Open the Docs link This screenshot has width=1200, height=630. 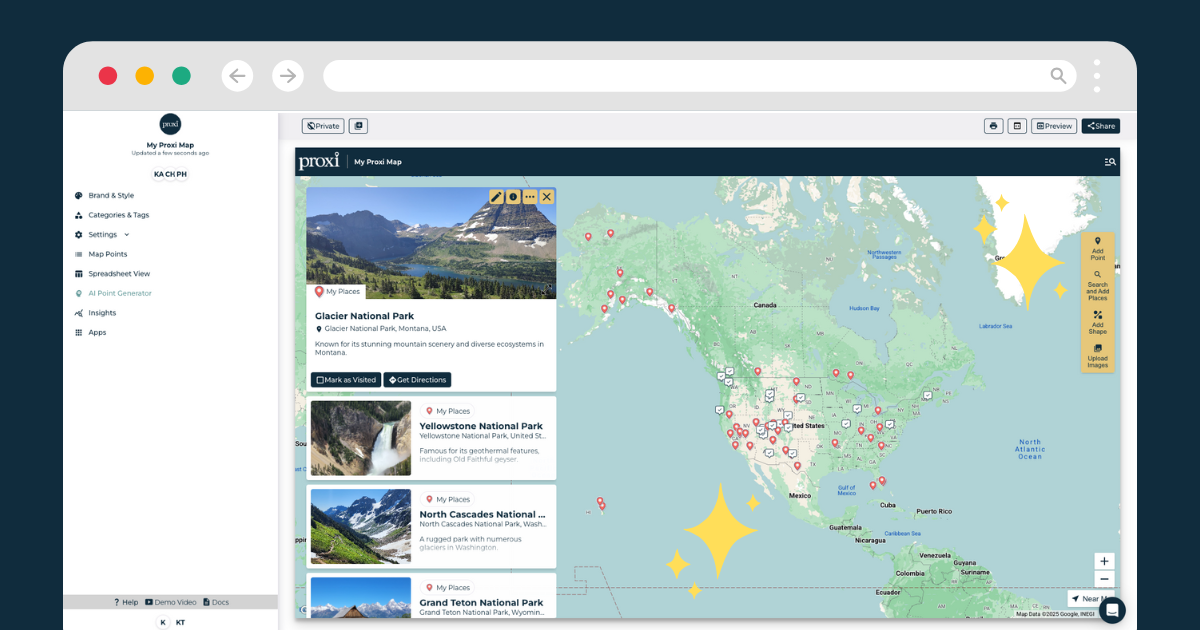click(216, 602)
